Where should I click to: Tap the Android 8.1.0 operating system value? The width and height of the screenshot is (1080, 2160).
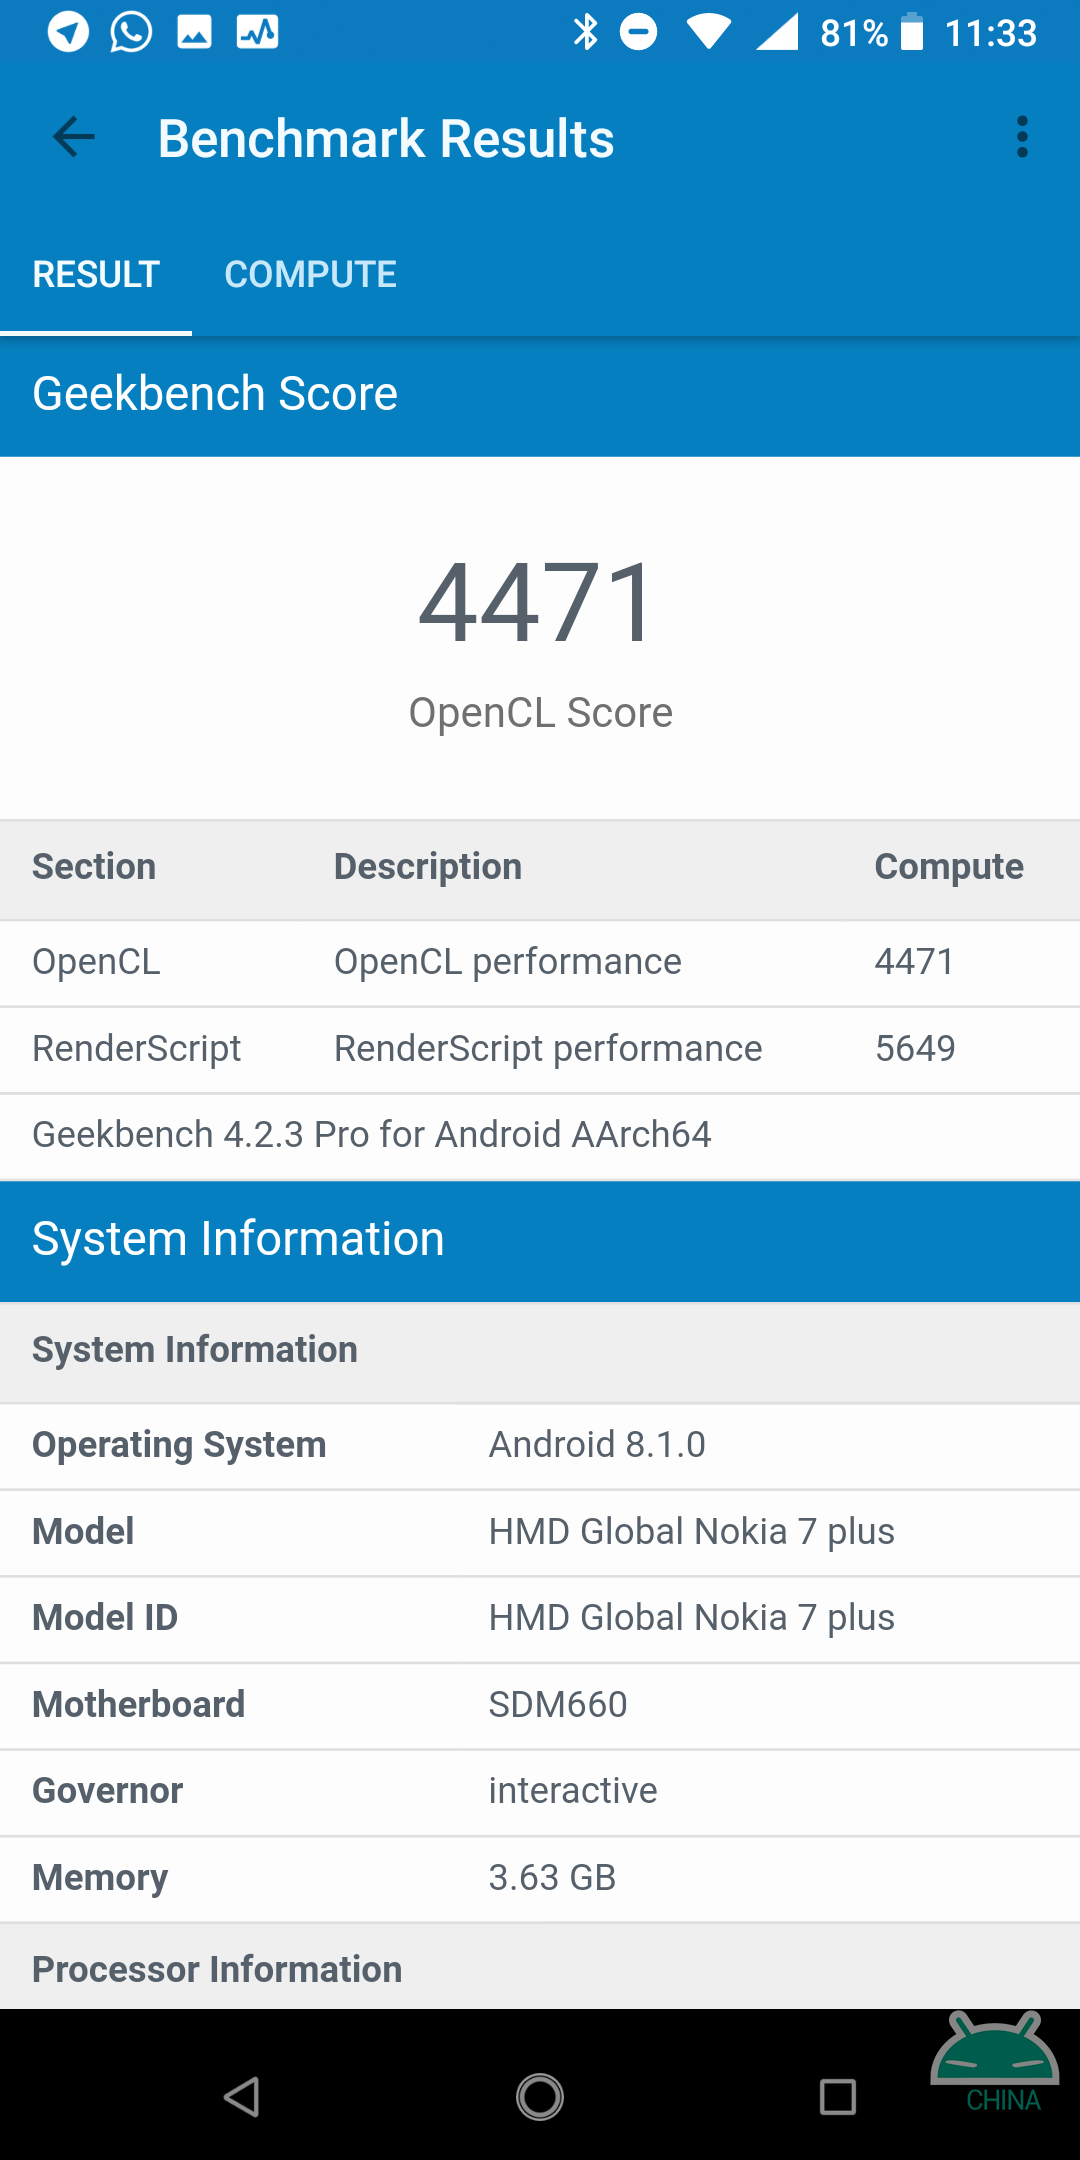597,1445
